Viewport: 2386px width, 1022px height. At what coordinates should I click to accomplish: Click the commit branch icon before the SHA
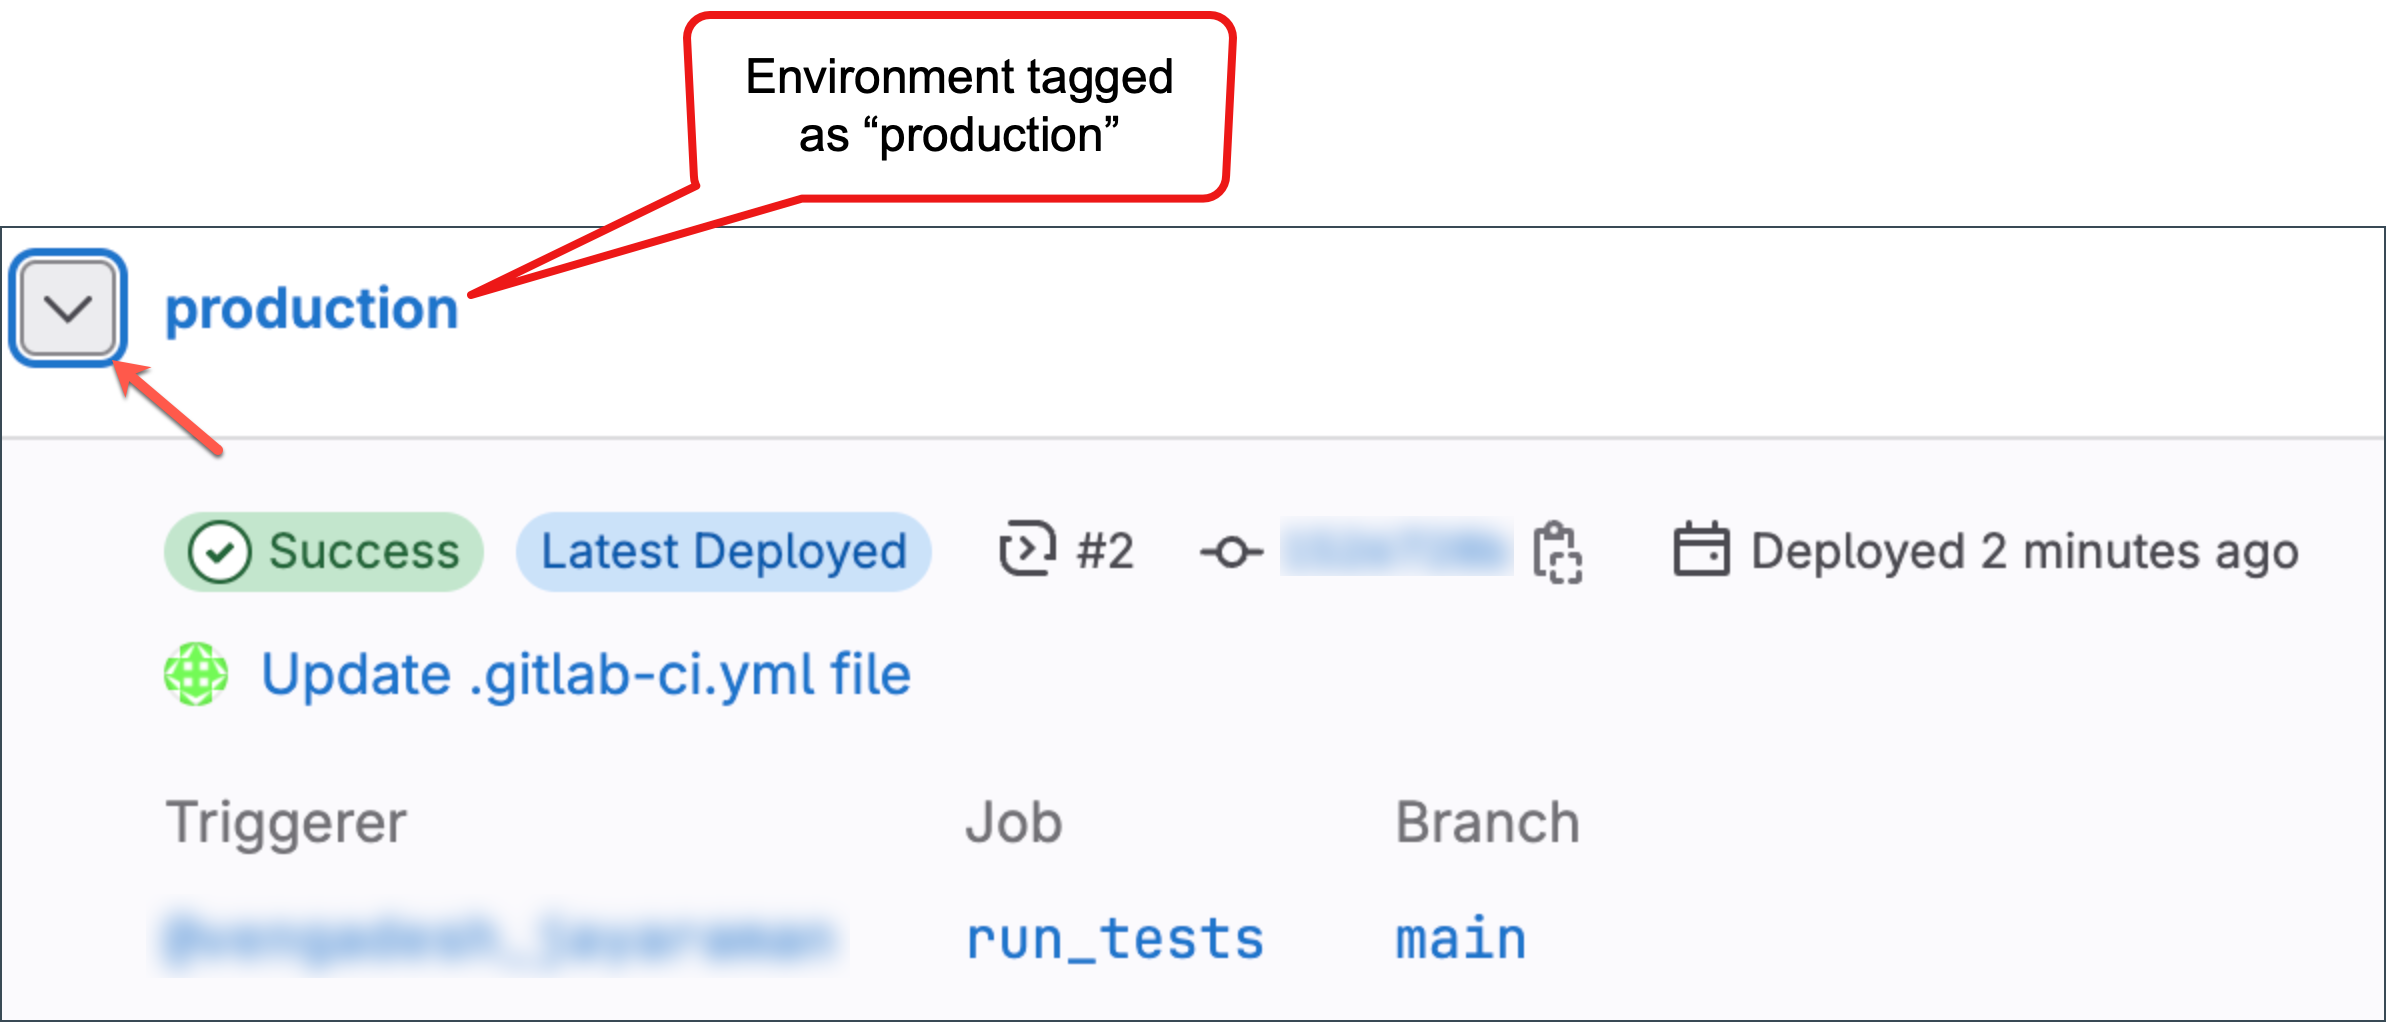(1232, 551)
